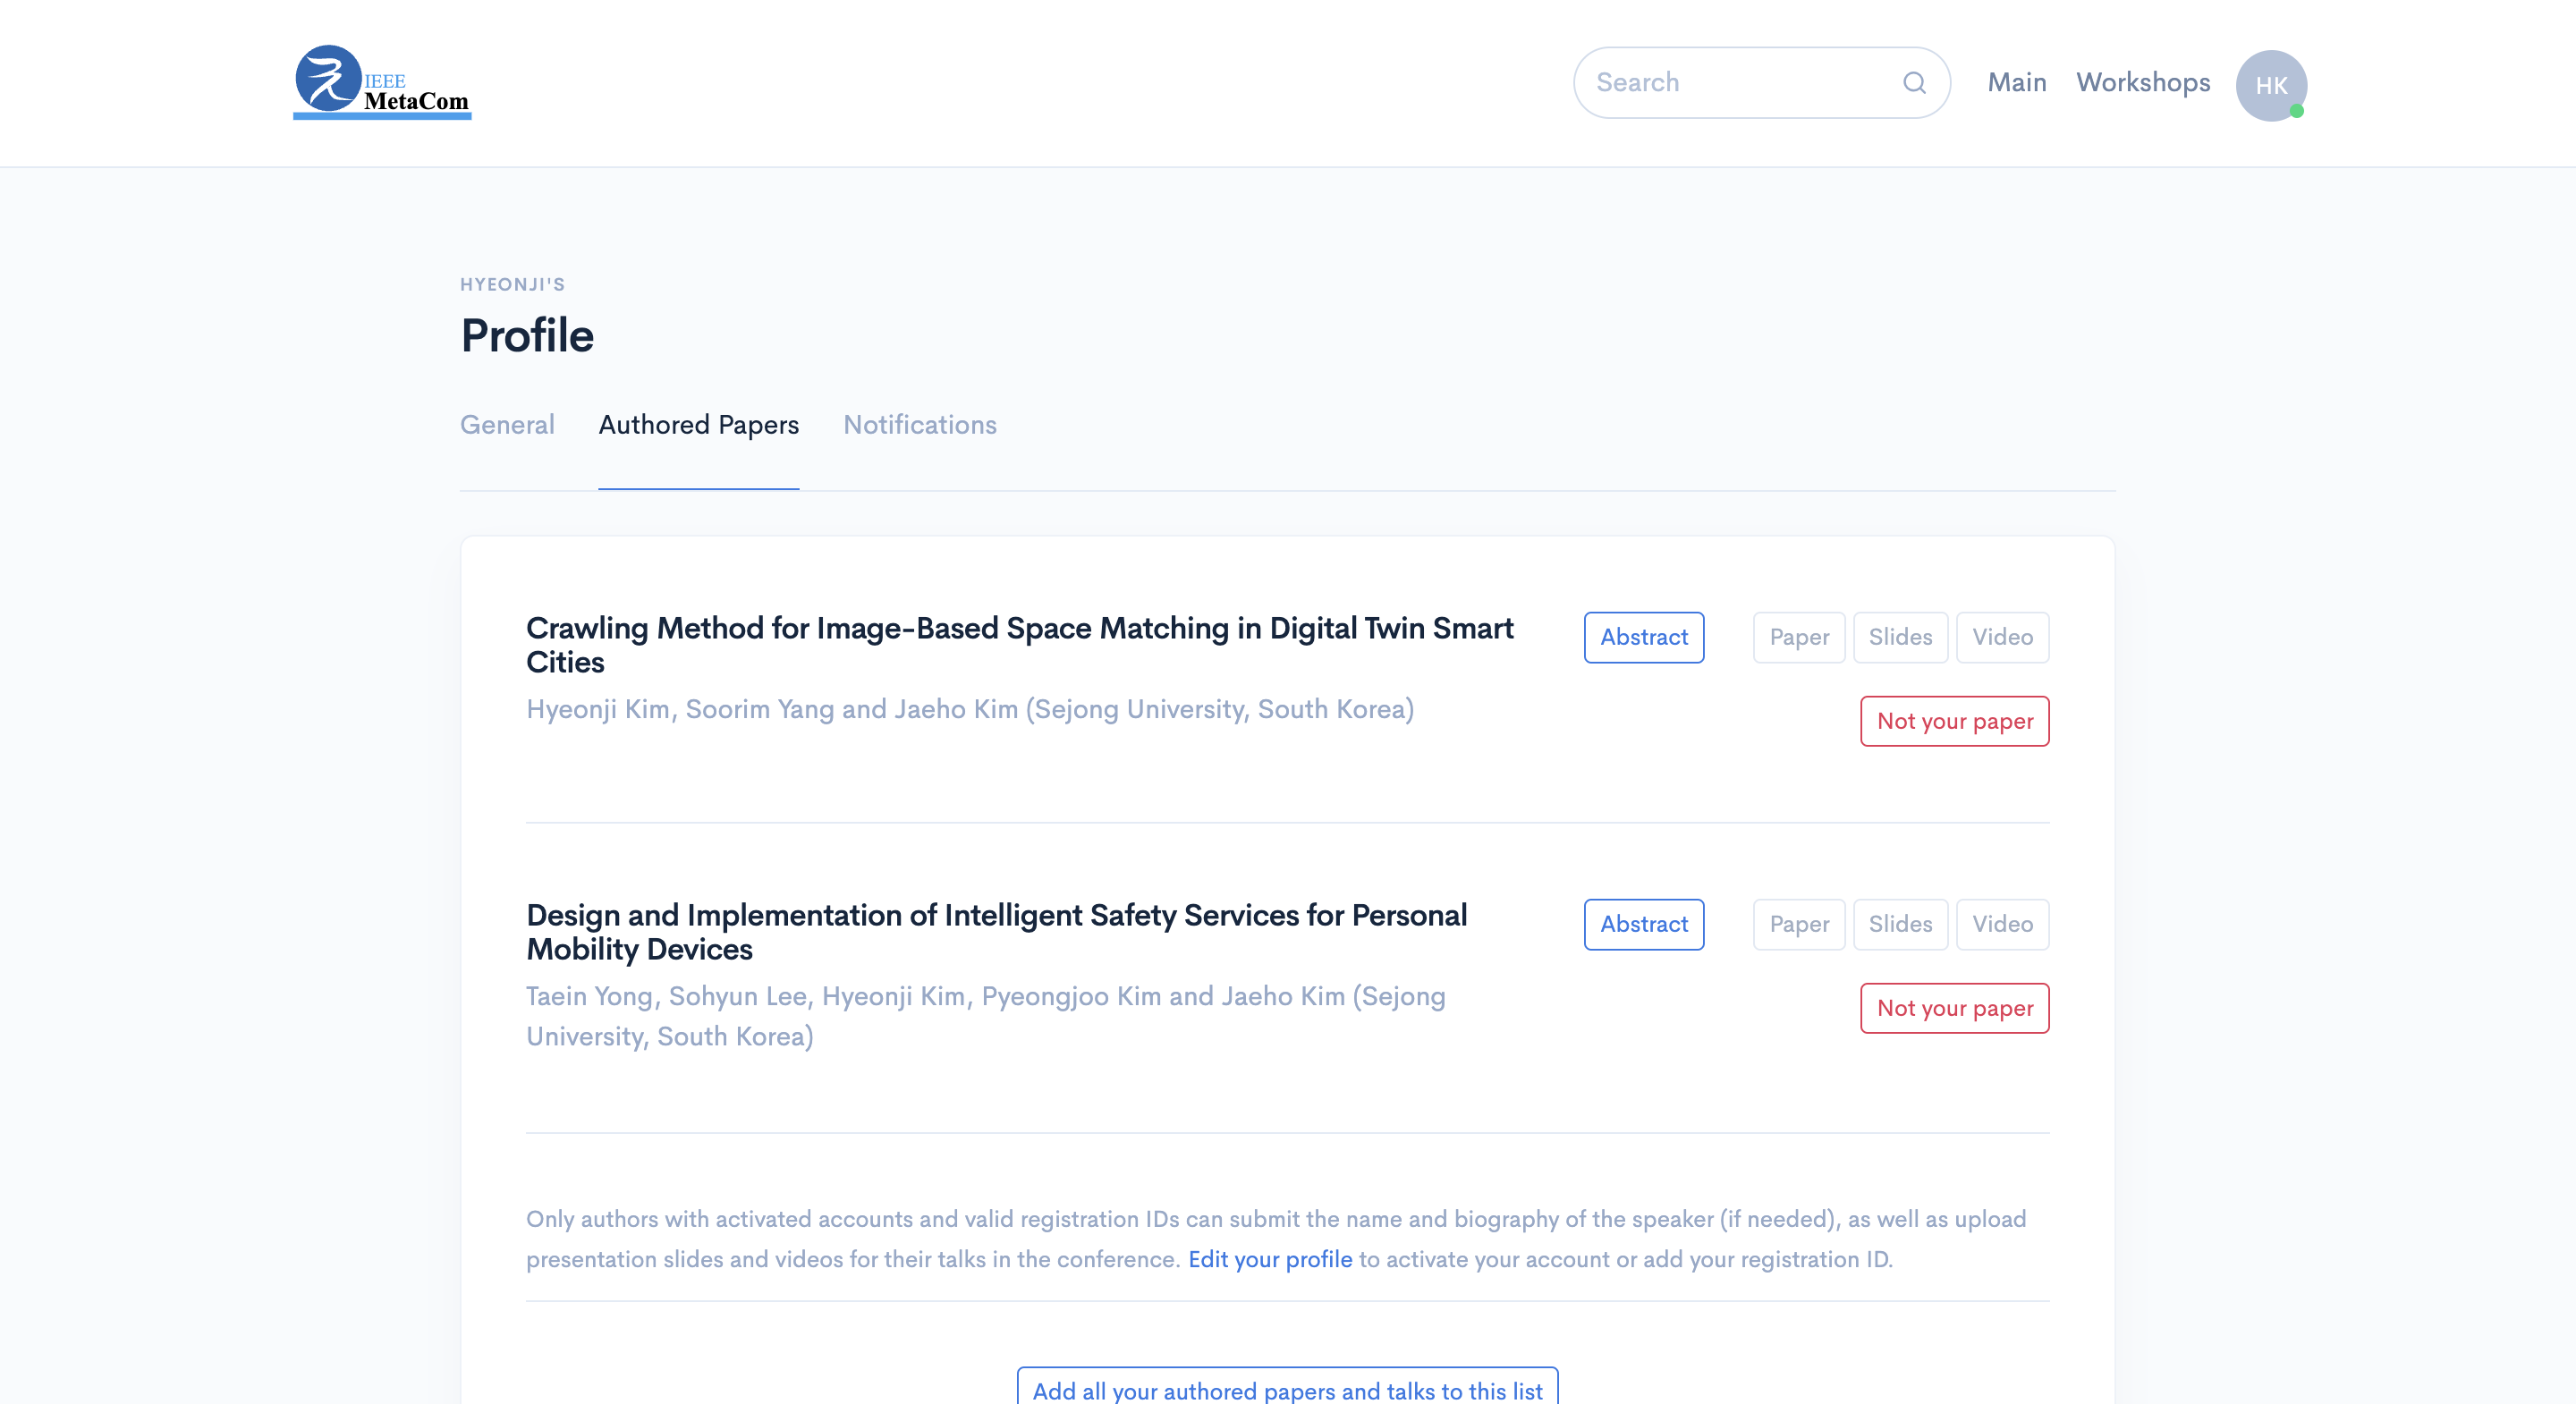Switch to the Notifications tab
Screen dimensions: 2576x1404
click(x=920, y=425)
